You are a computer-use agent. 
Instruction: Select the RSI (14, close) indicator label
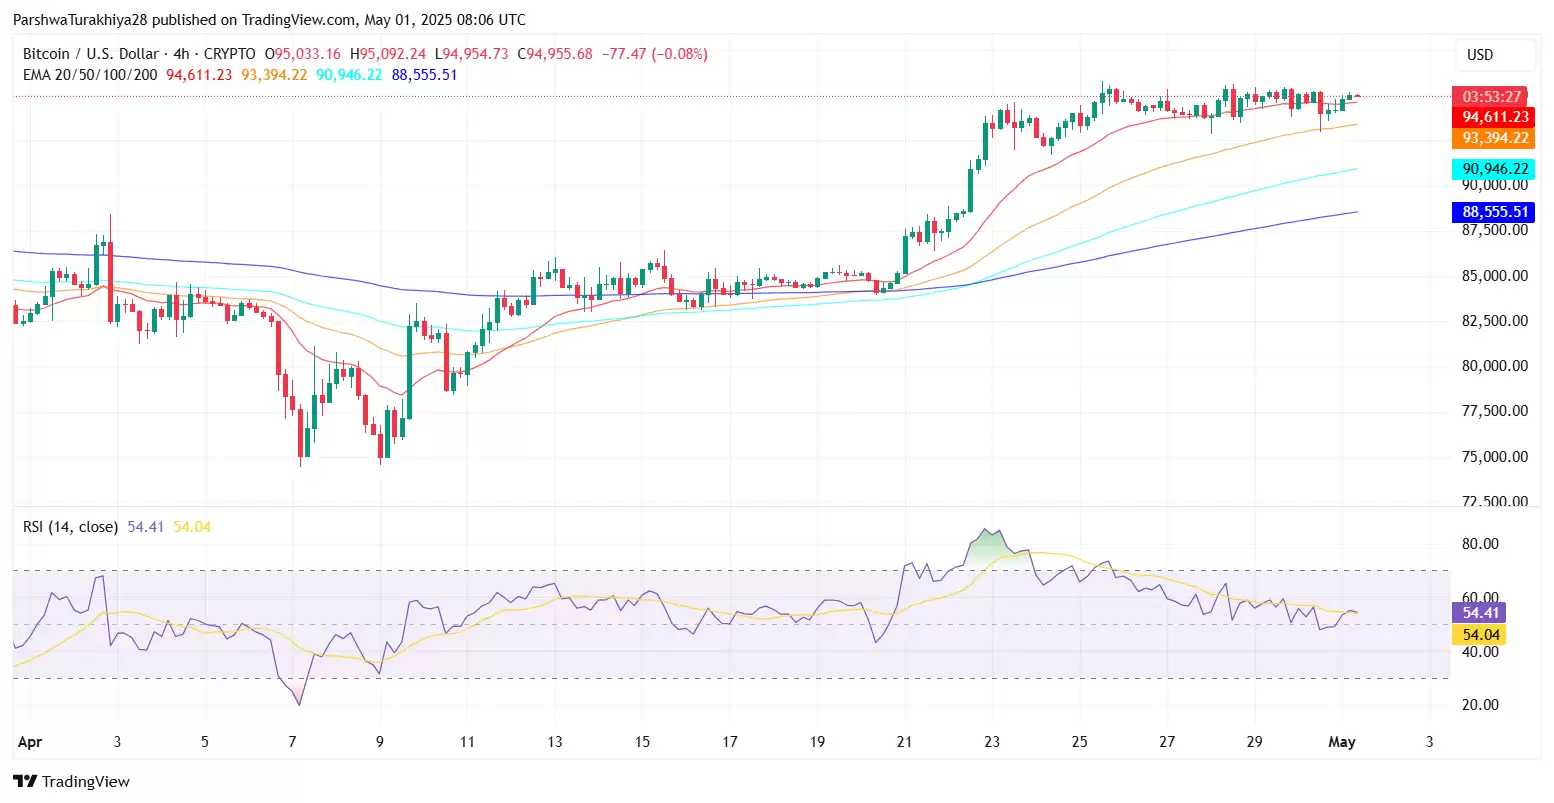coord(70,527)
